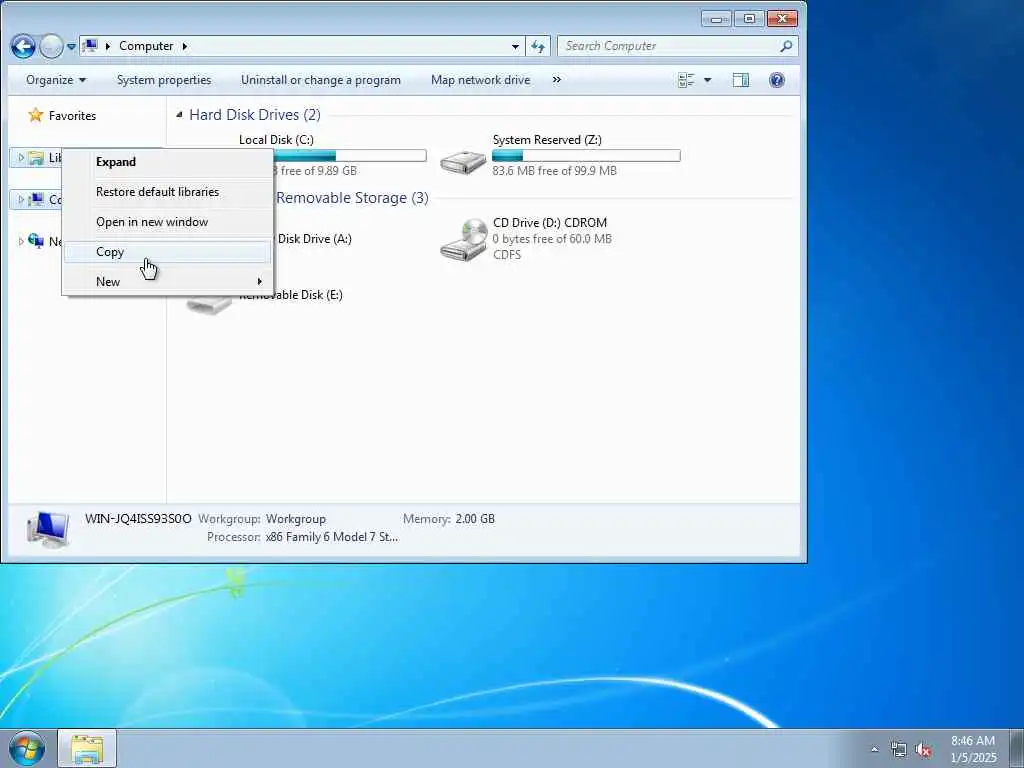Click the Network icon in navigation pane

pos(36,241)
